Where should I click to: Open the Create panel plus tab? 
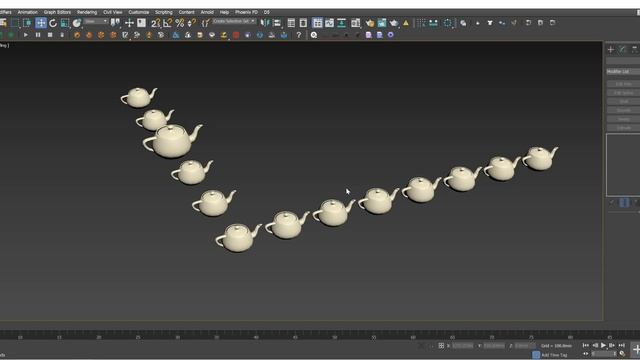(x=611, y=49)
